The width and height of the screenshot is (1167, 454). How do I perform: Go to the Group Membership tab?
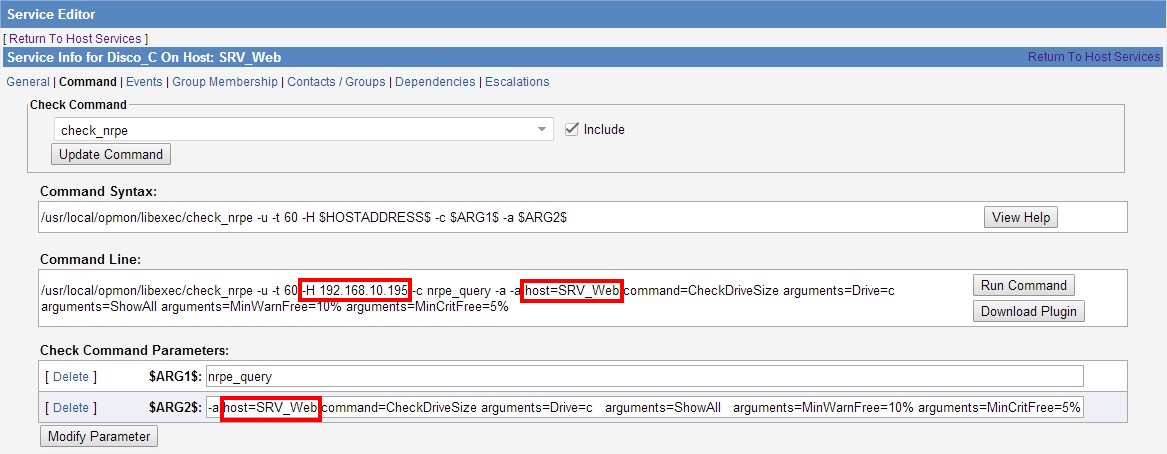point(225,82)
